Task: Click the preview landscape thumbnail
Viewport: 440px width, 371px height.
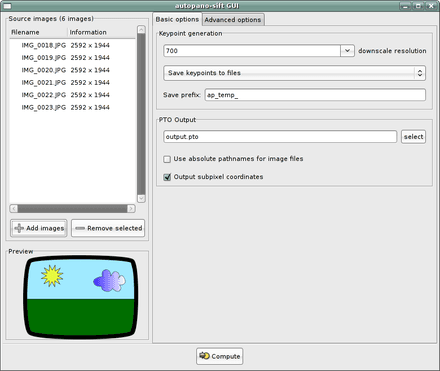Action: pos(80,297)
